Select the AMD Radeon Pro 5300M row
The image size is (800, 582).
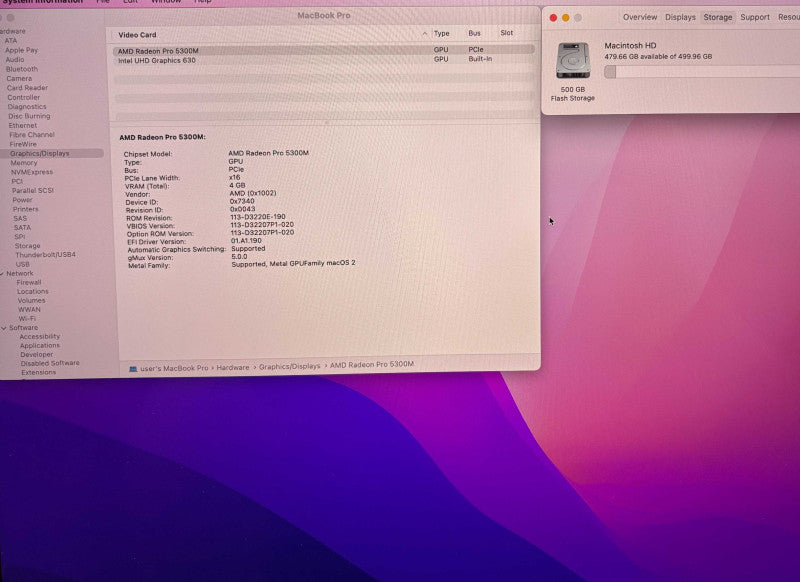pos(324,50)
